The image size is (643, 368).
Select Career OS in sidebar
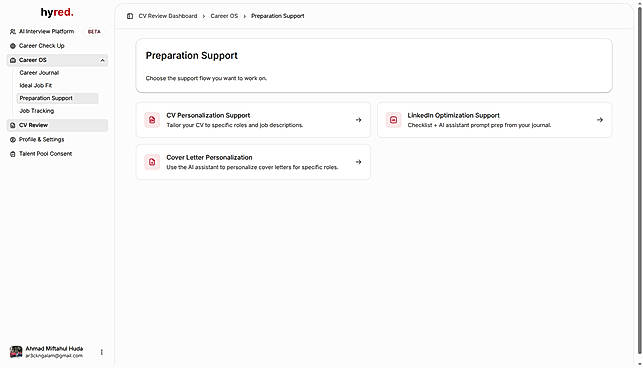pyautogui.click(x=57, y=60)
